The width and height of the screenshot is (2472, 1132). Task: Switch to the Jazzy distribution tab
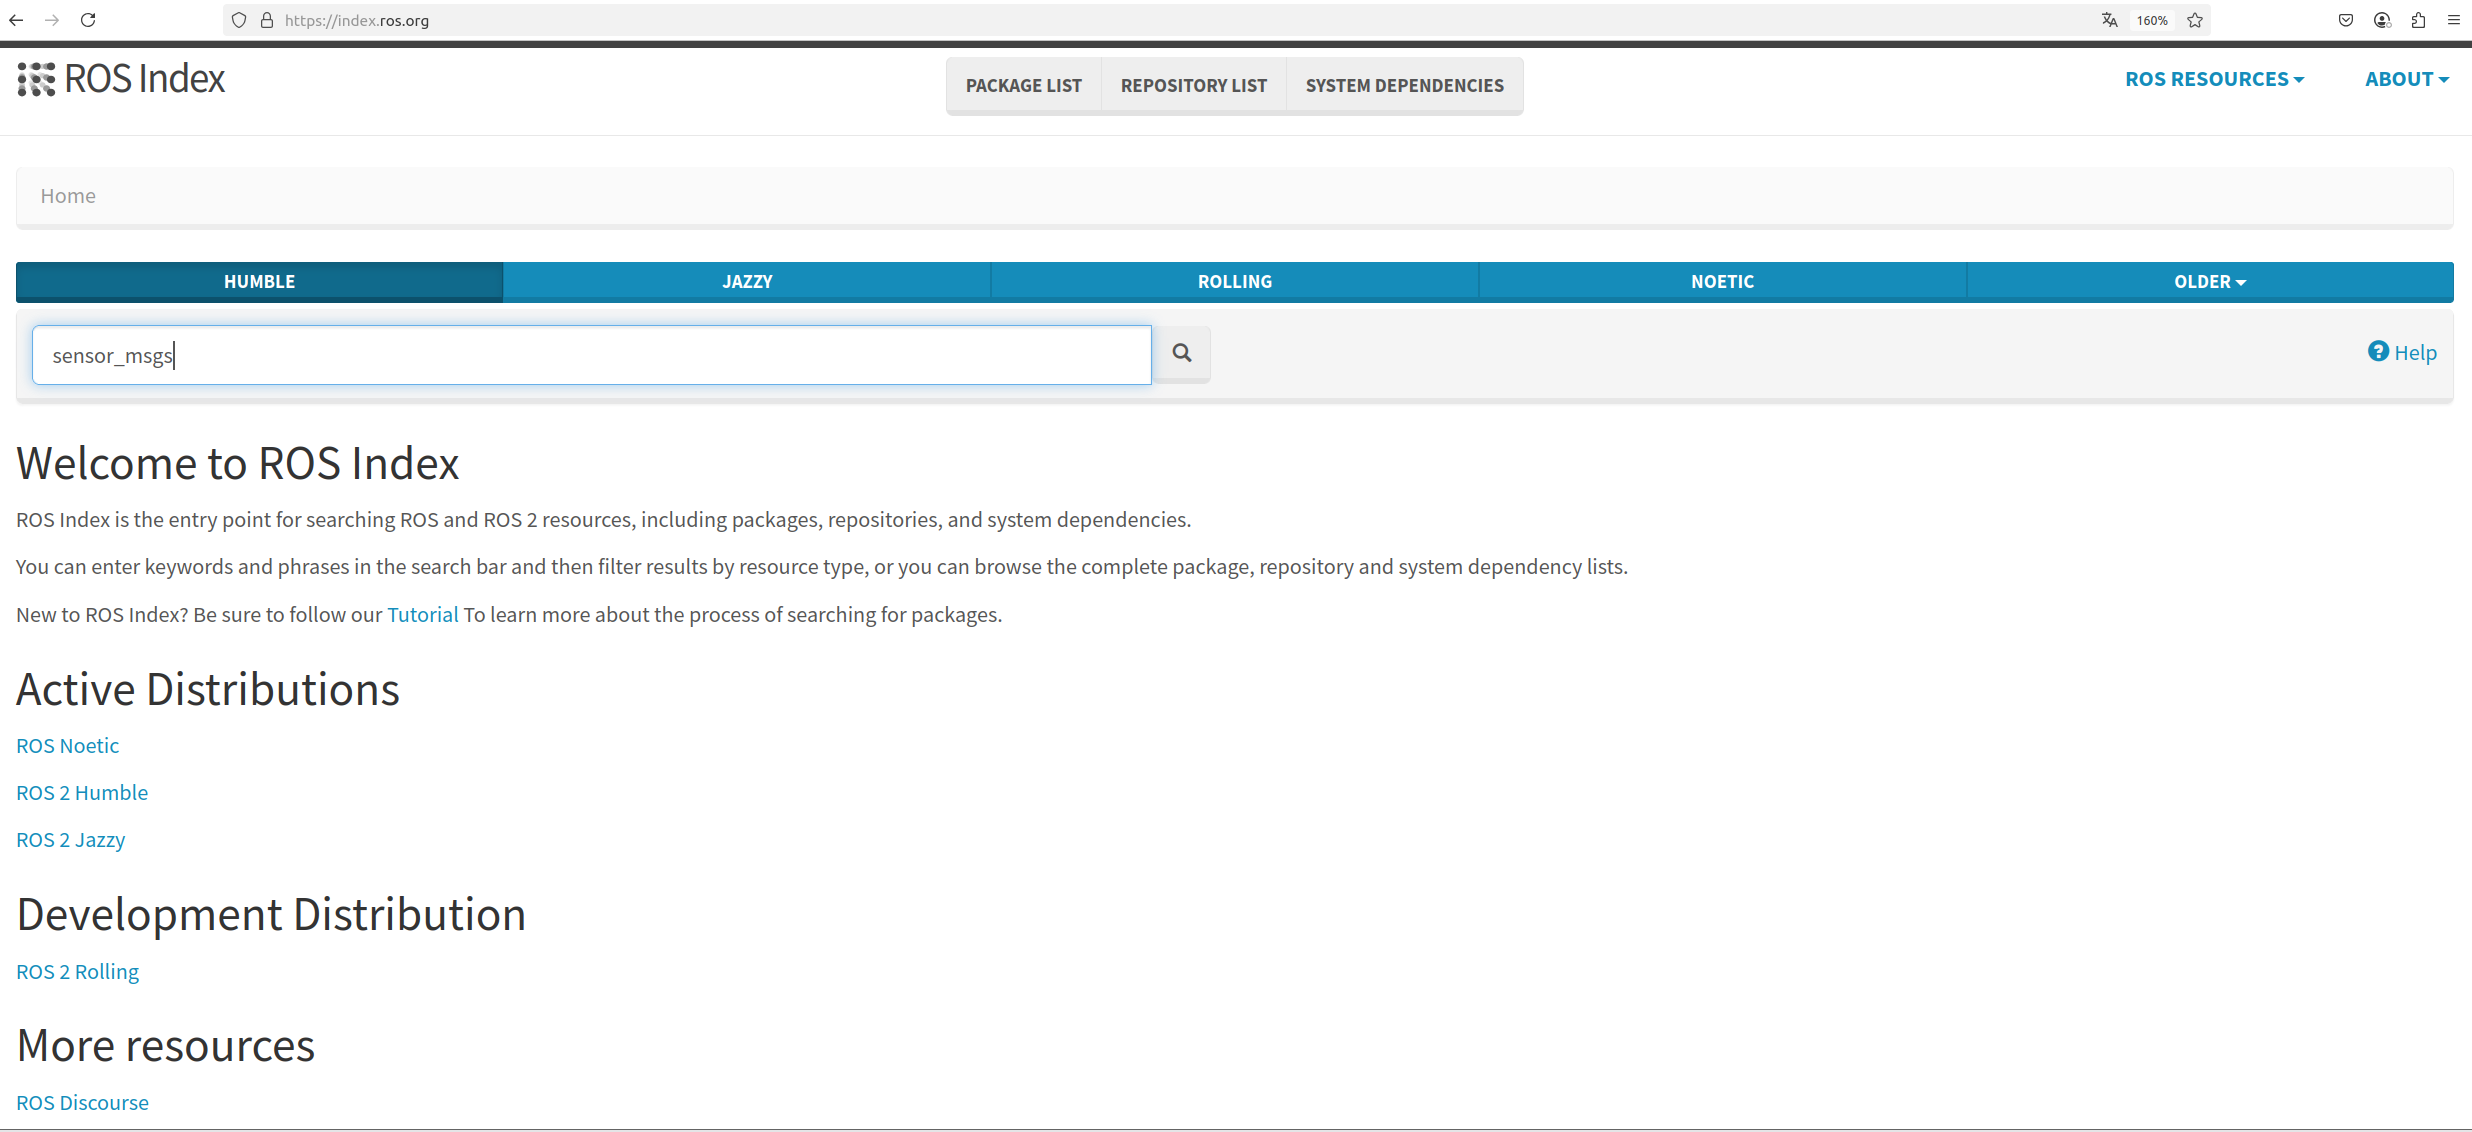(x=747, y=282)
